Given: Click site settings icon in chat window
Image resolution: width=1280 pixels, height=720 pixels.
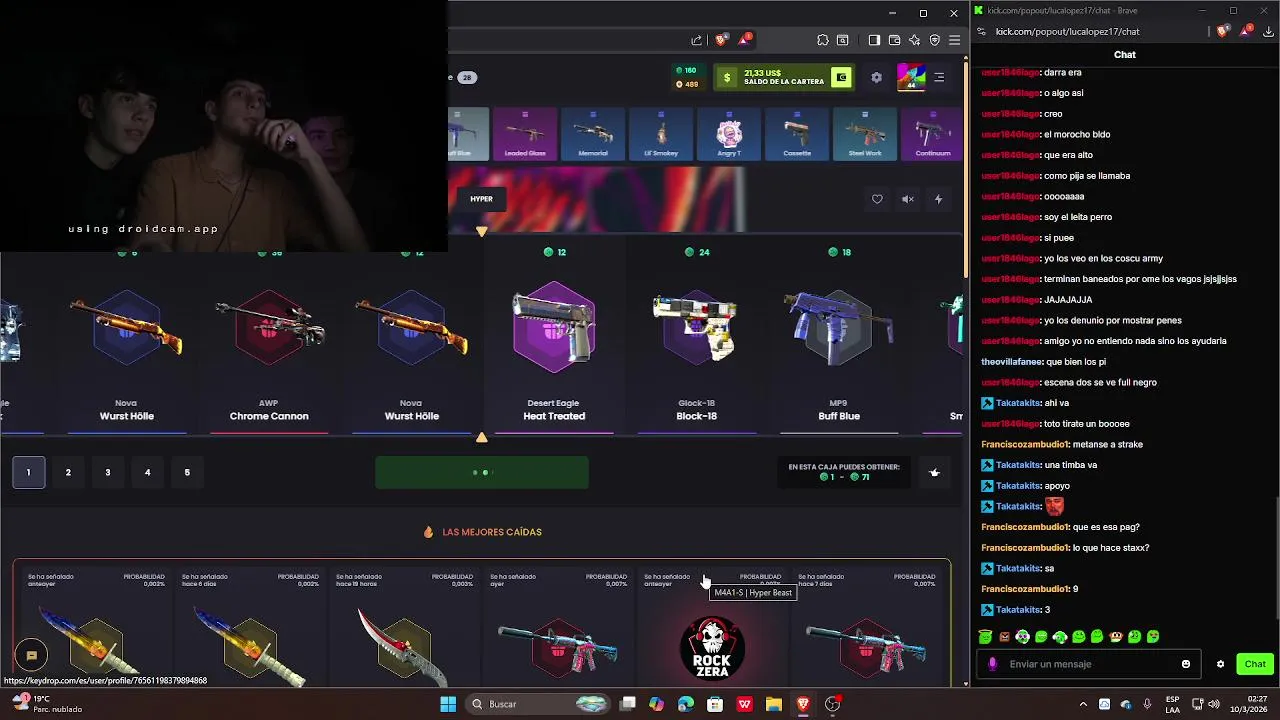Looking at the screenshot, I should (981, 31).
